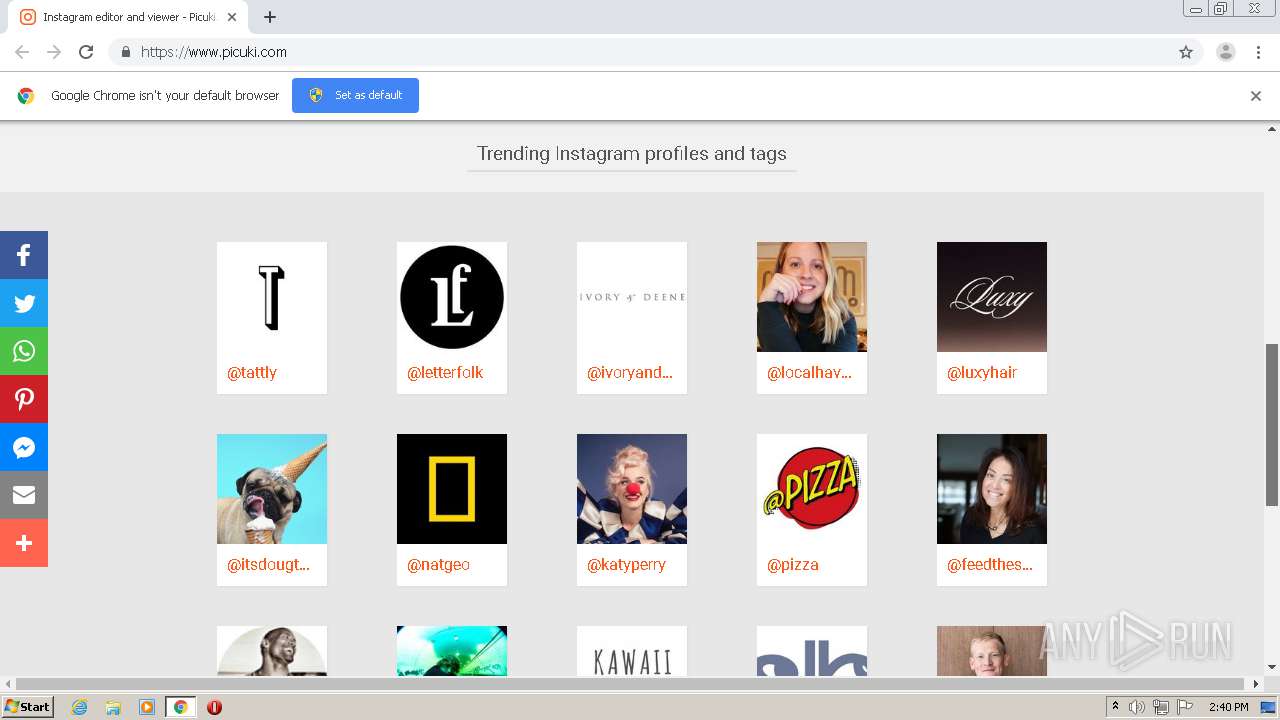Click the Pizza logo thumbnail

812,489
